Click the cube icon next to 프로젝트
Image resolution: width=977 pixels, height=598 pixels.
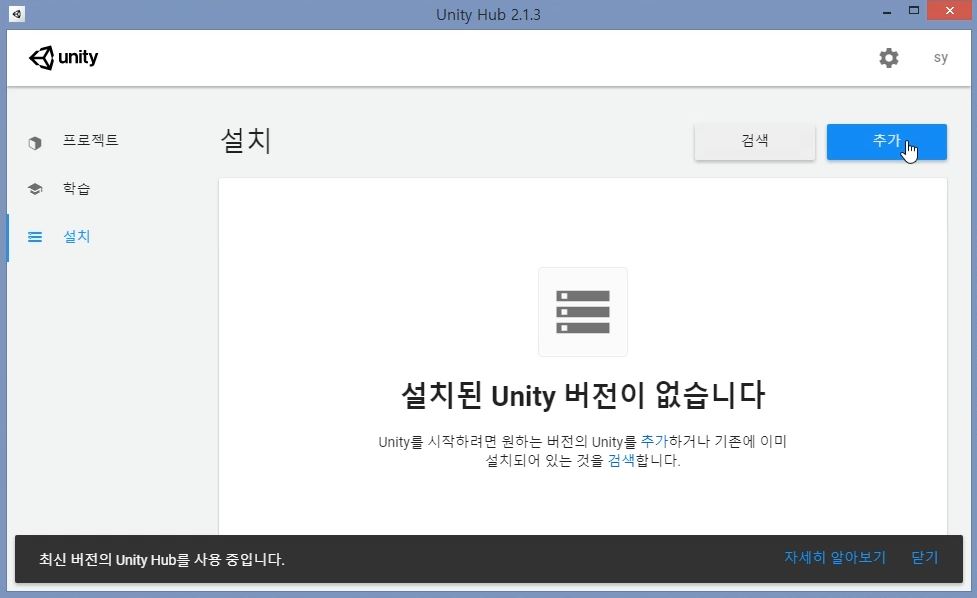pos(35,143)
